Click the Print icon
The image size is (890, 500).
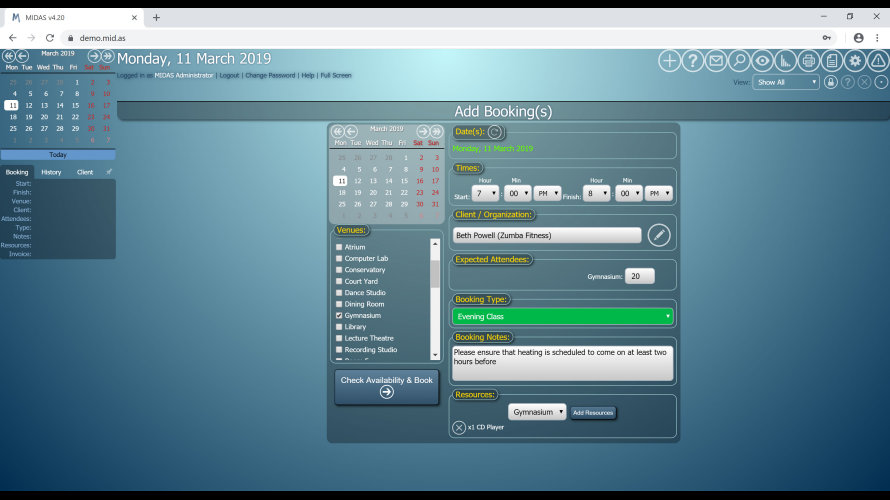pos(809,61)
